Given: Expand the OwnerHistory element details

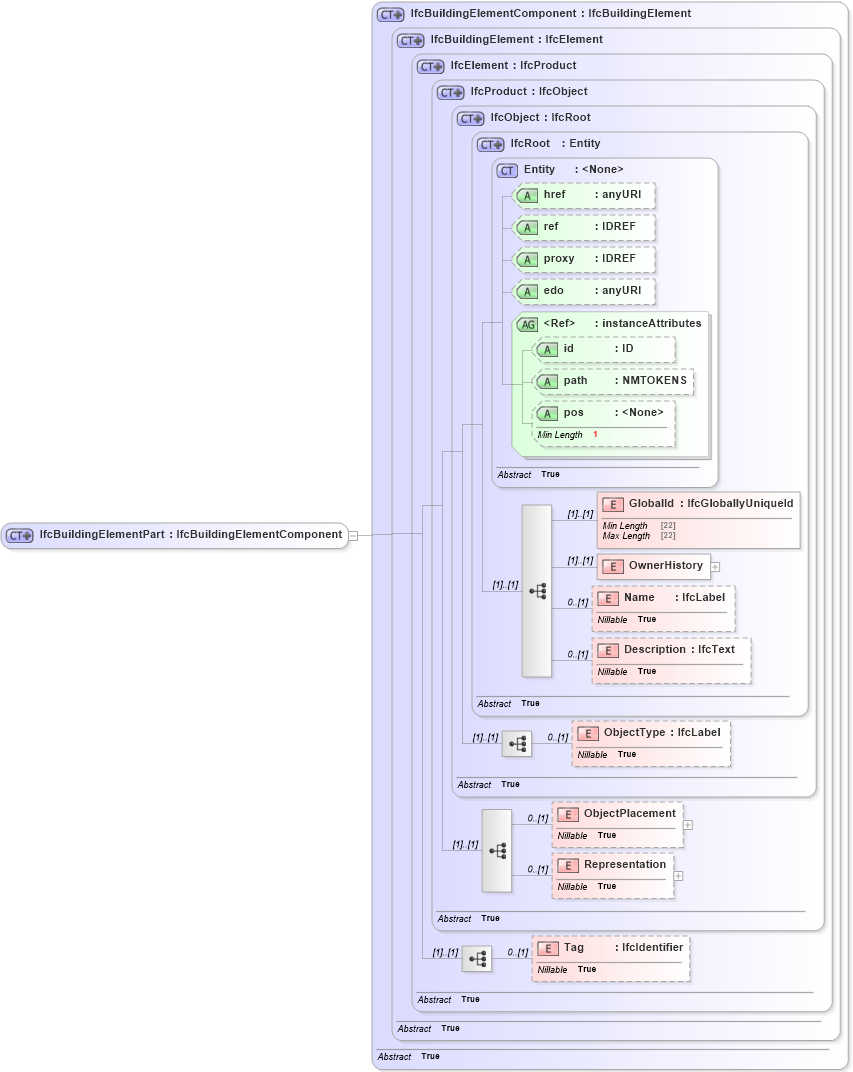Looking at the screenshot, I should (x=715, y=566).
